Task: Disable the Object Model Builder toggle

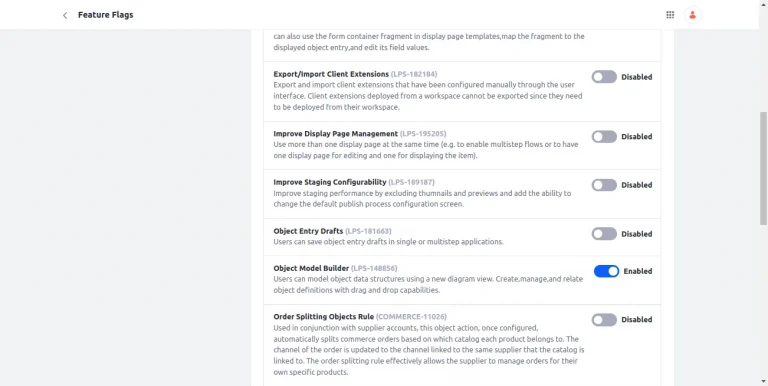Action: (606, 271)
